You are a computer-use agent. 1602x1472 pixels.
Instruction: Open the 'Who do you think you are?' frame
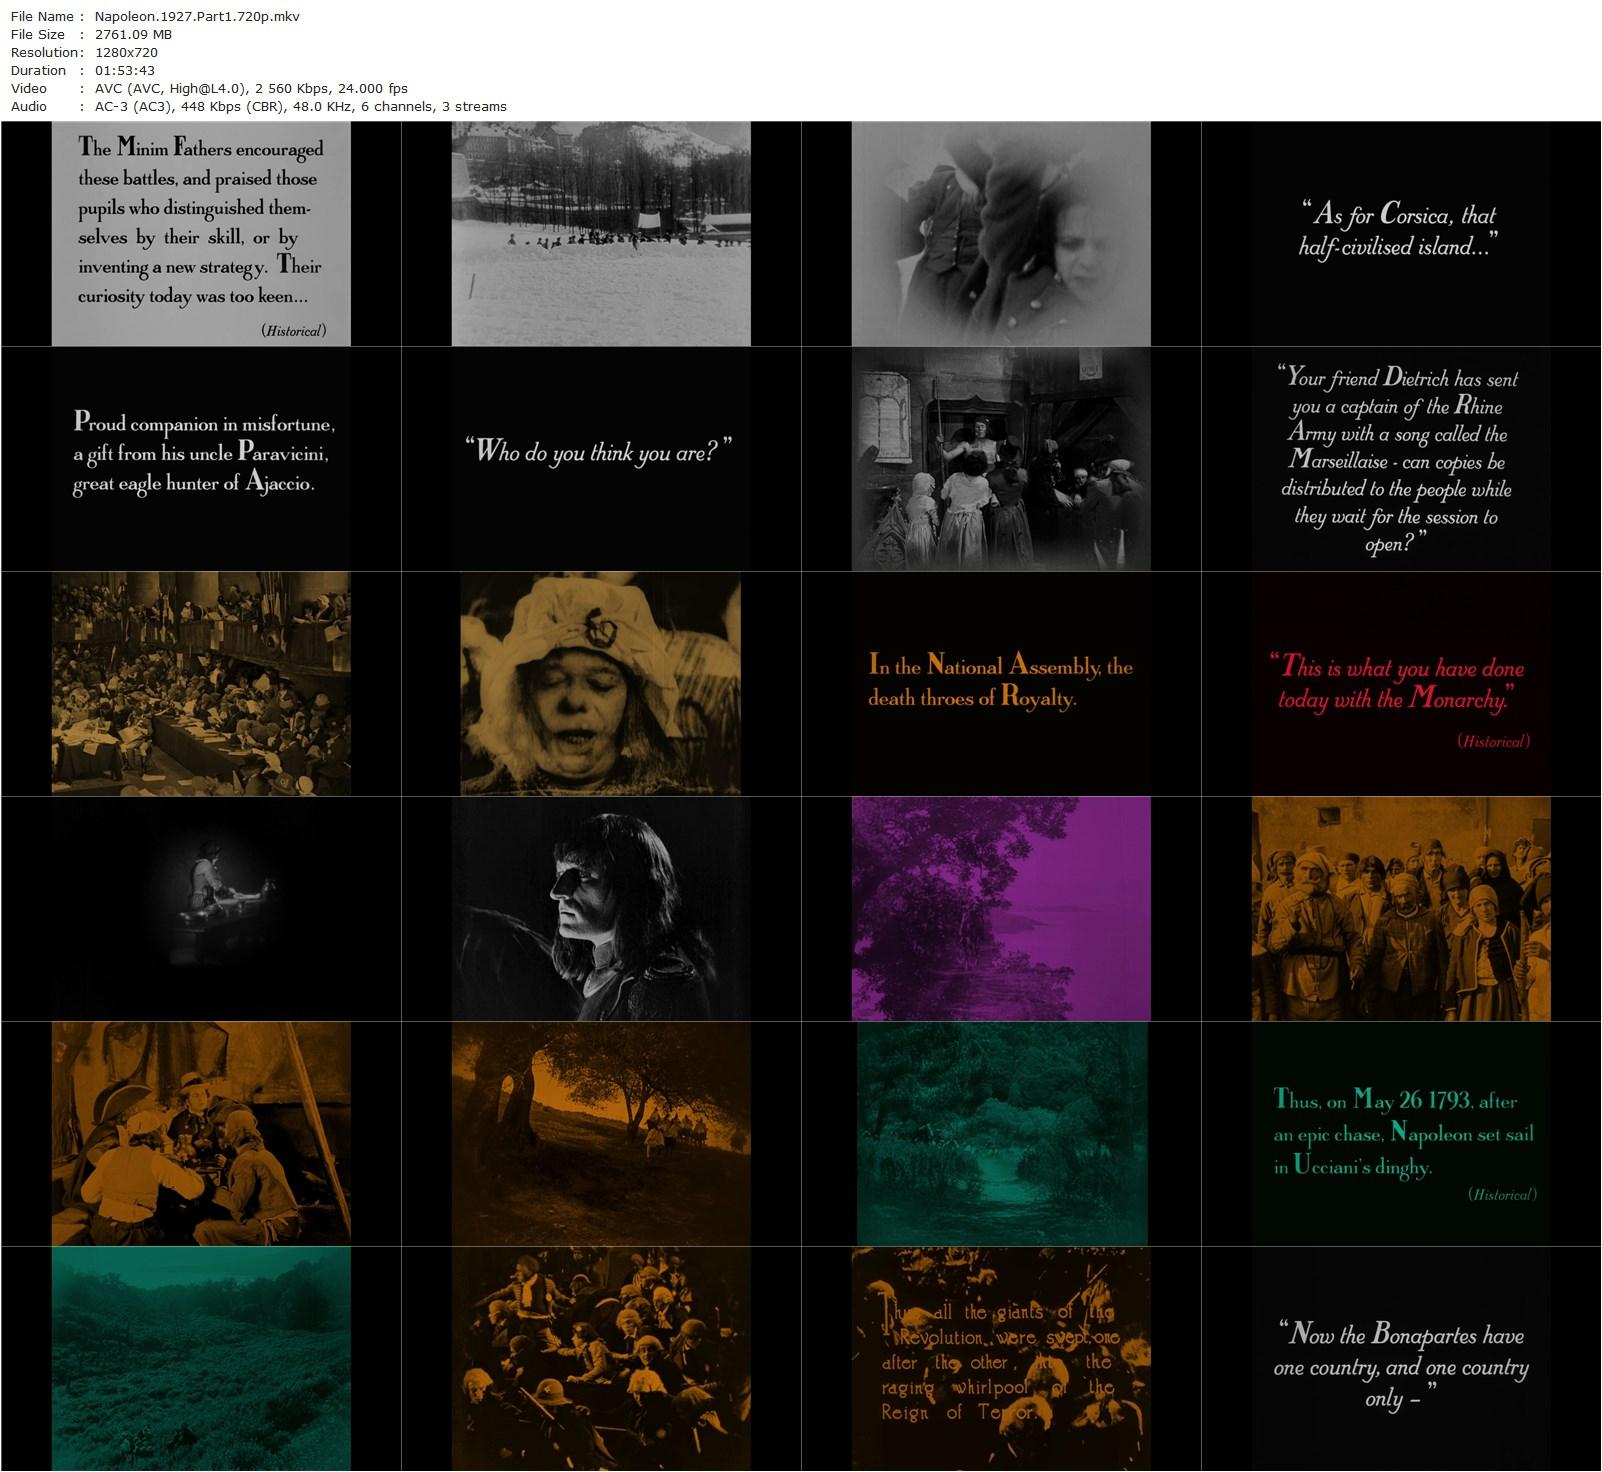point(601,459)
